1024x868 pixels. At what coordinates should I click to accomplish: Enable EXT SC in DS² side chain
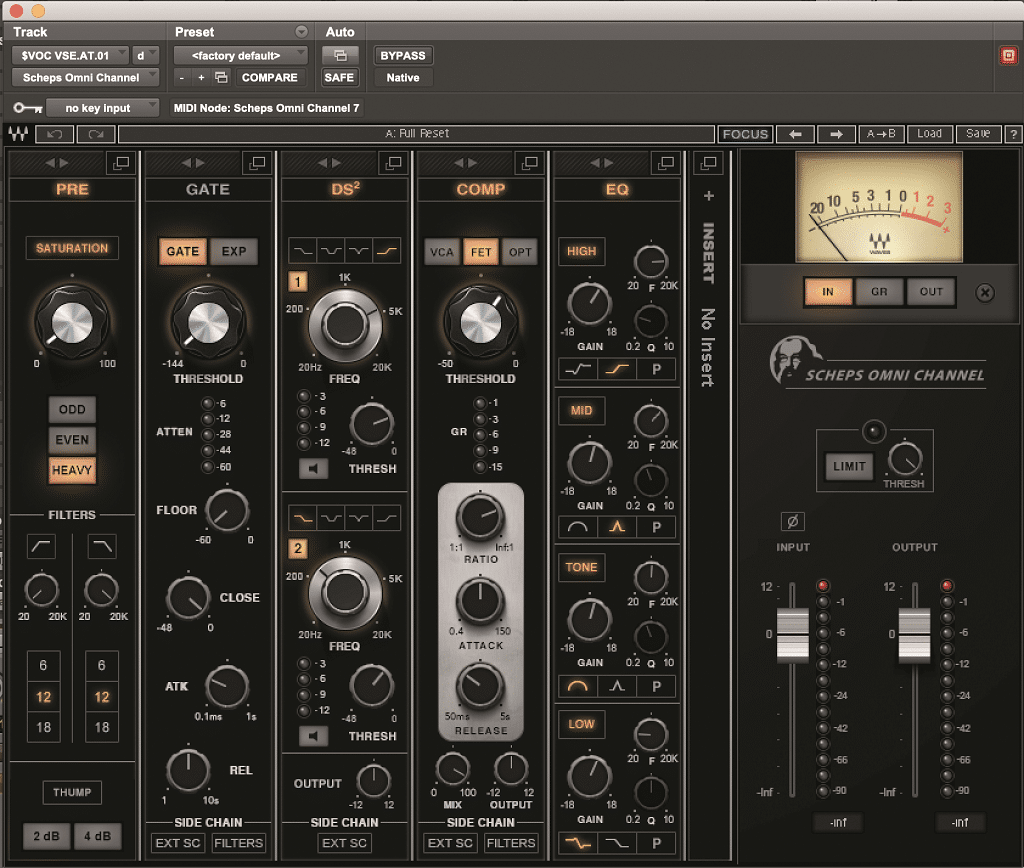pyautogui.click(x=344, y=843)
